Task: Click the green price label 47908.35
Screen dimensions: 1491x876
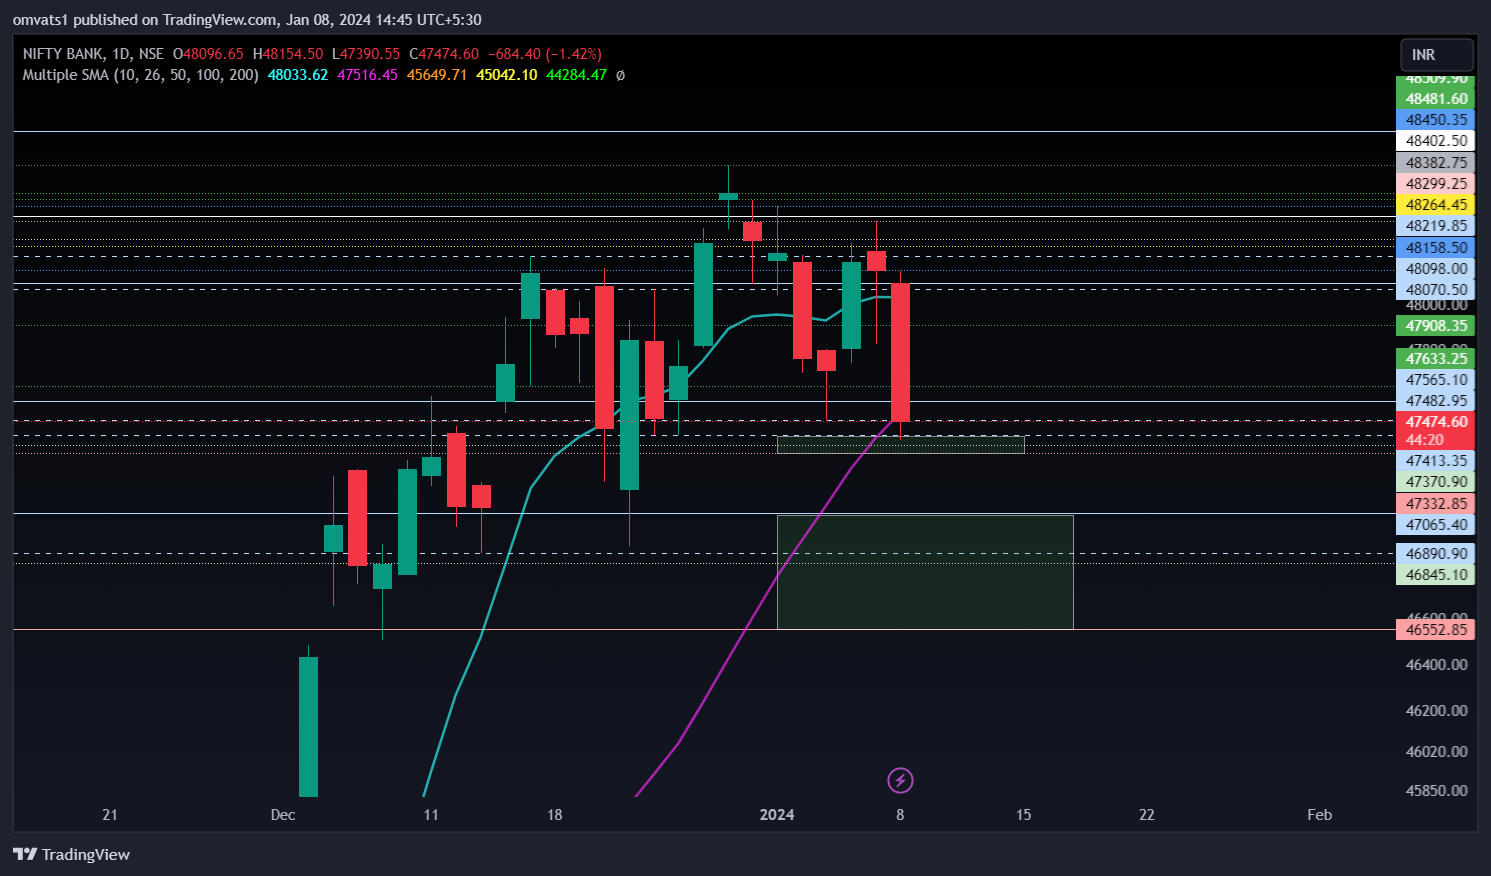Action: 1436,326
